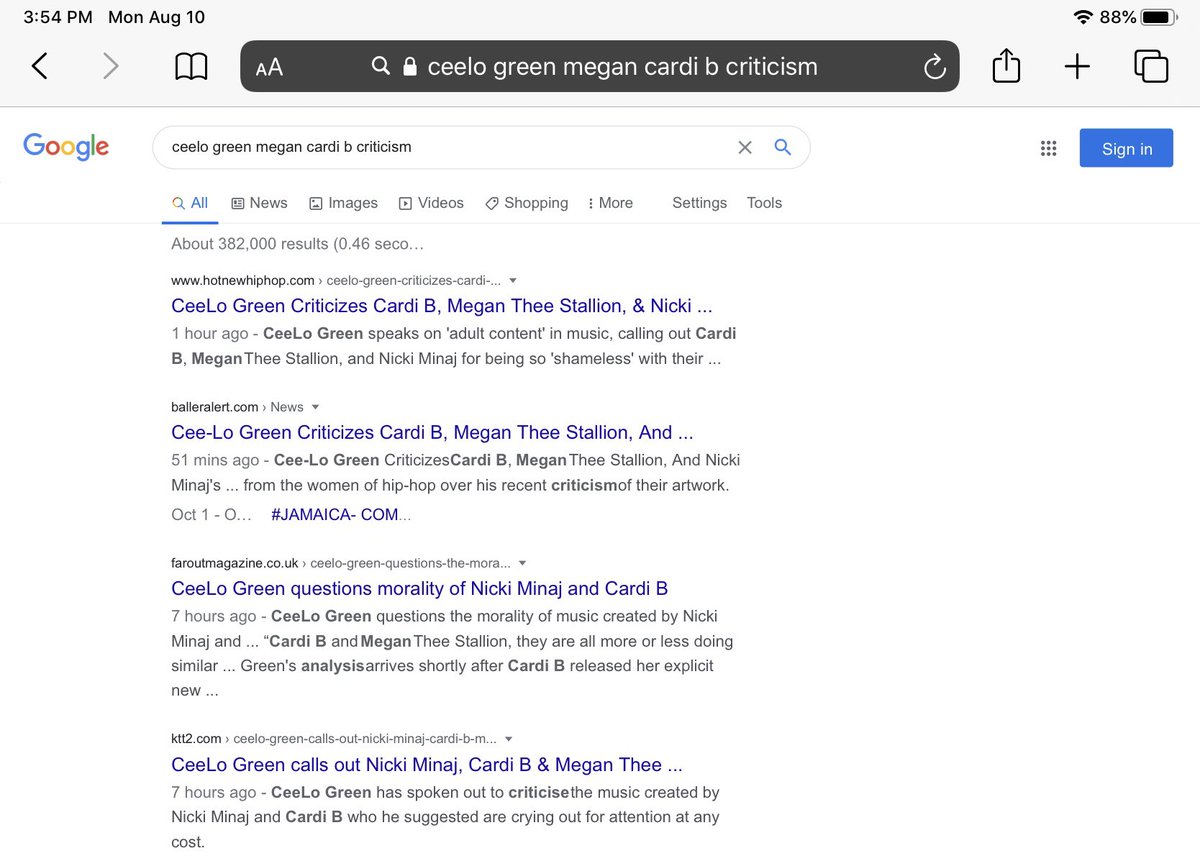The width and height of the screenshot is (1200, 856).
Task: Switch to the News tab
Action: [x=259, y=203]
